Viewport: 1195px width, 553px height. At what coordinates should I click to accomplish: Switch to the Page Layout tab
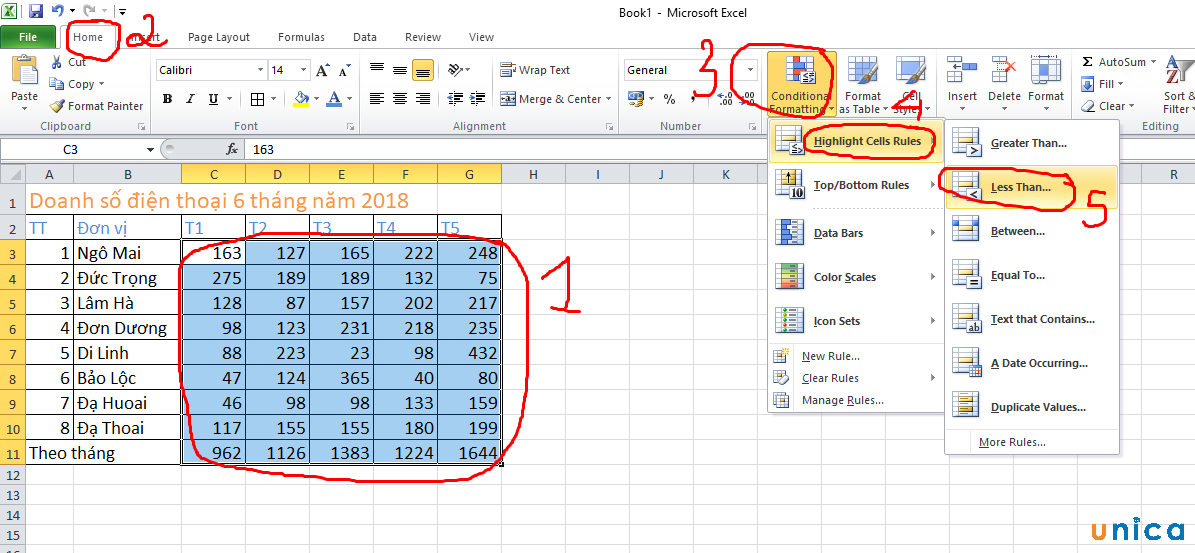[219, 37]
